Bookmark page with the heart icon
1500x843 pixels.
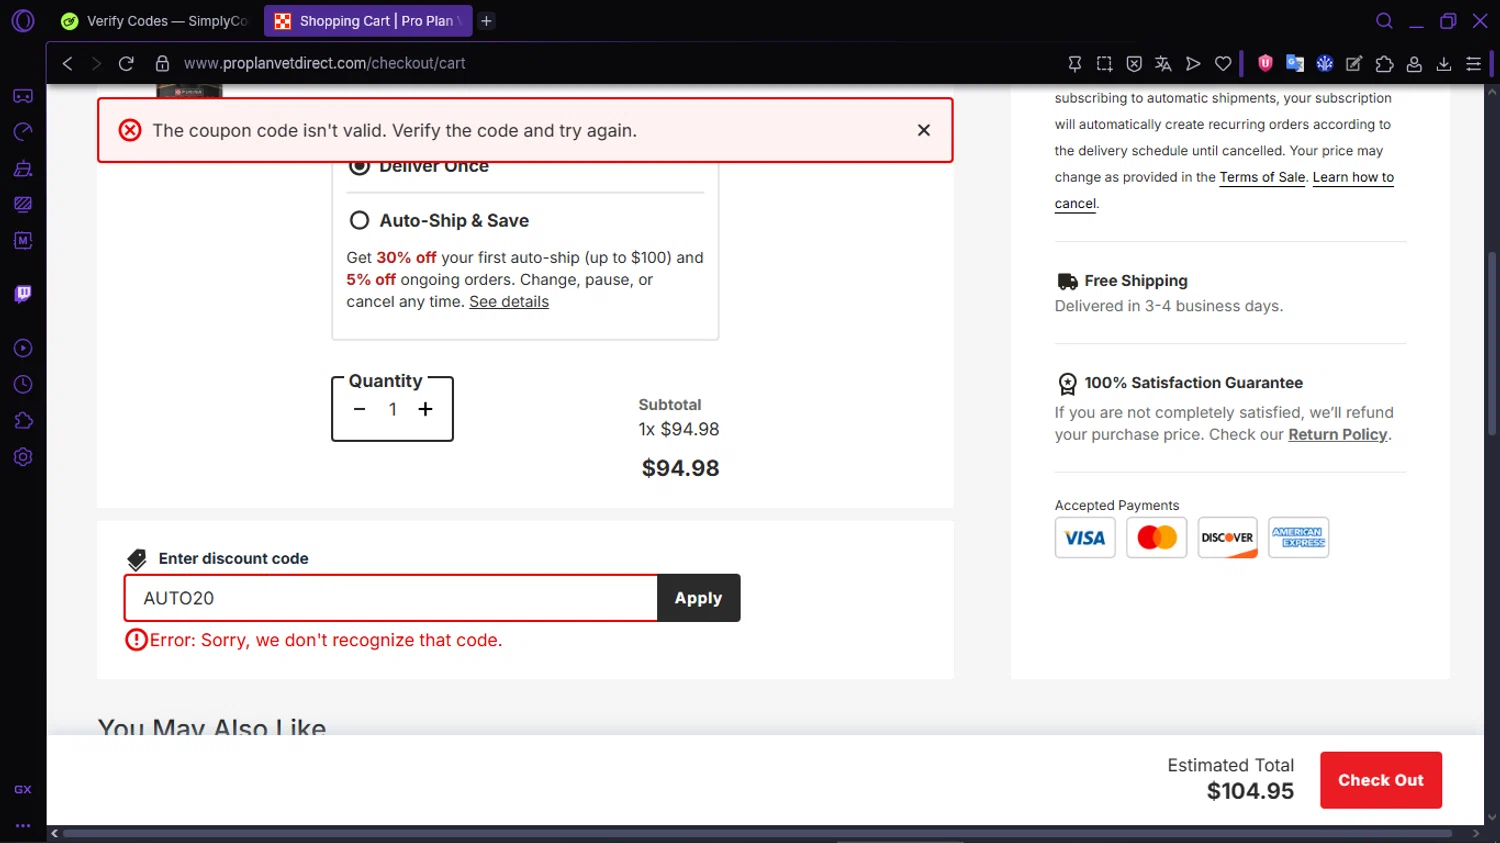point(1223,63)
